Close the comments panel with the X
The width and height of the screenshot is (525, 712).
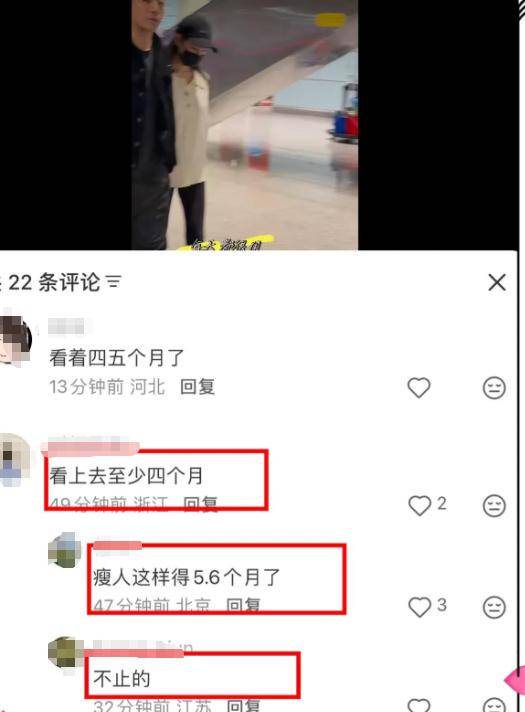(497, 282)
